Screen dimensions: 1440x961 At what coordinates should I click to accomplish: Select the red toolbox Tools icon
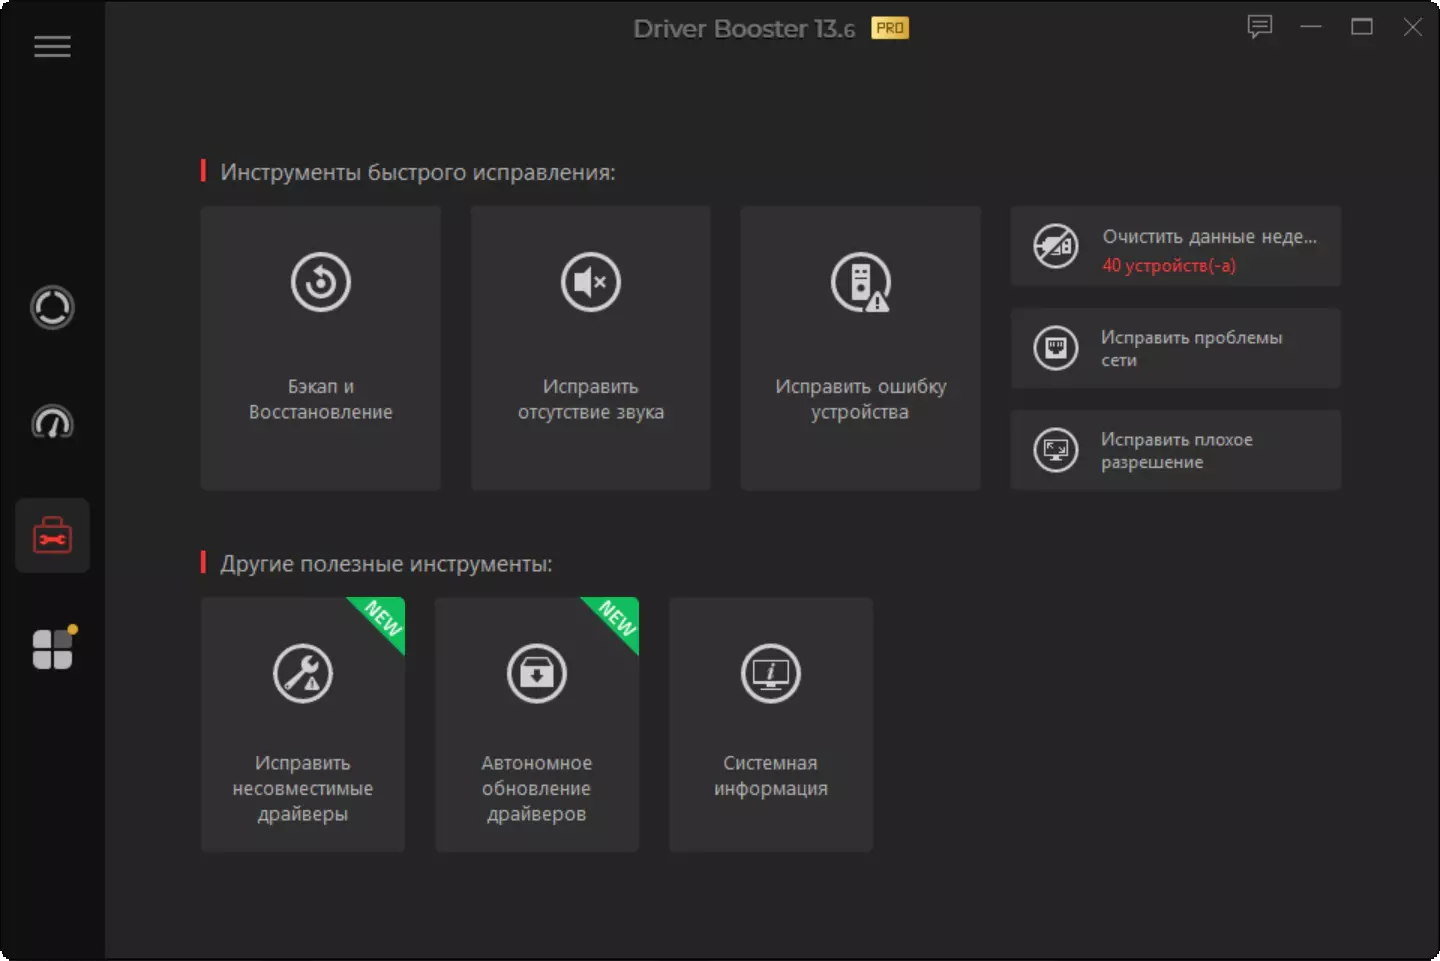pos(52,536)
